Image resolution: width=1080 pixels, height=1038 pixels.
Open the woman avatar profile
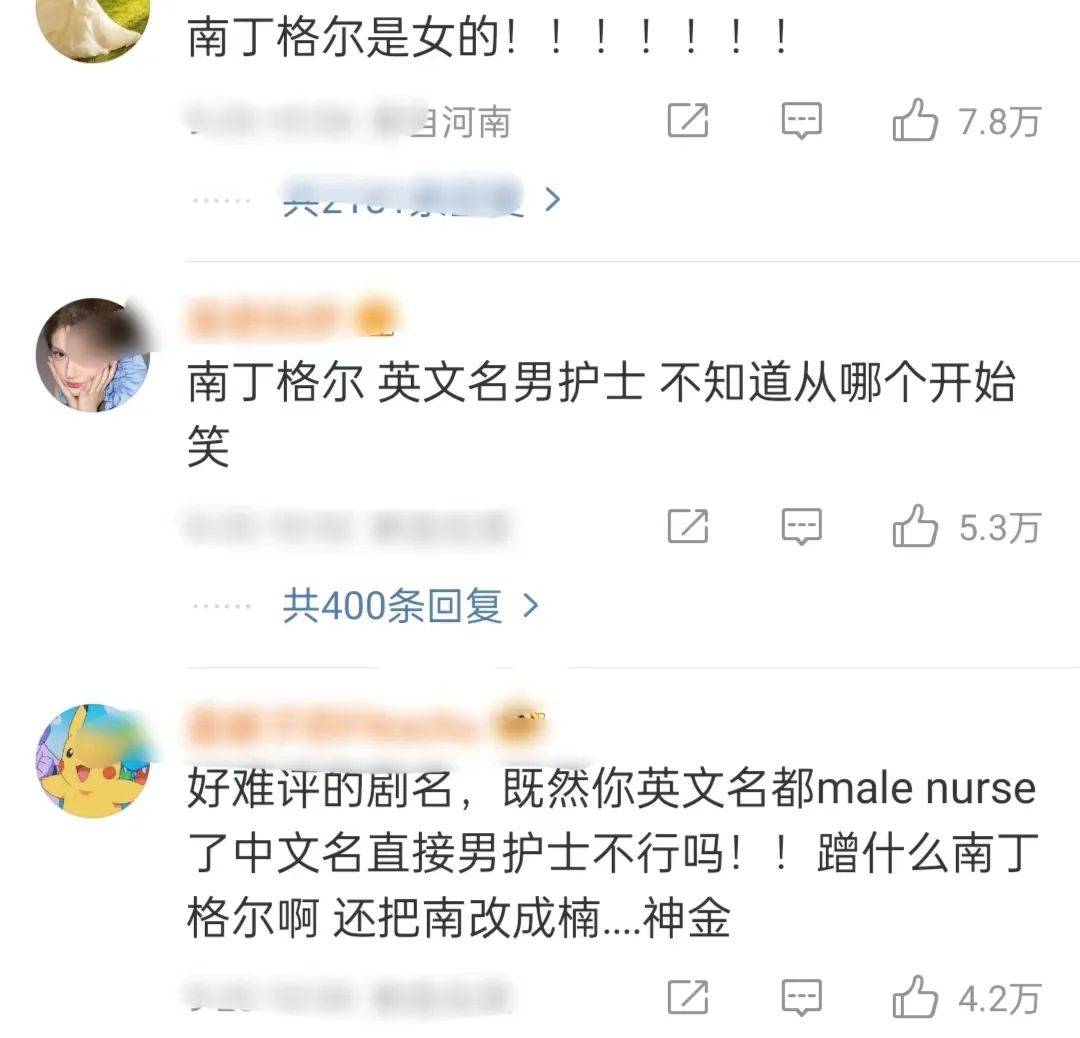pos(93,355)
